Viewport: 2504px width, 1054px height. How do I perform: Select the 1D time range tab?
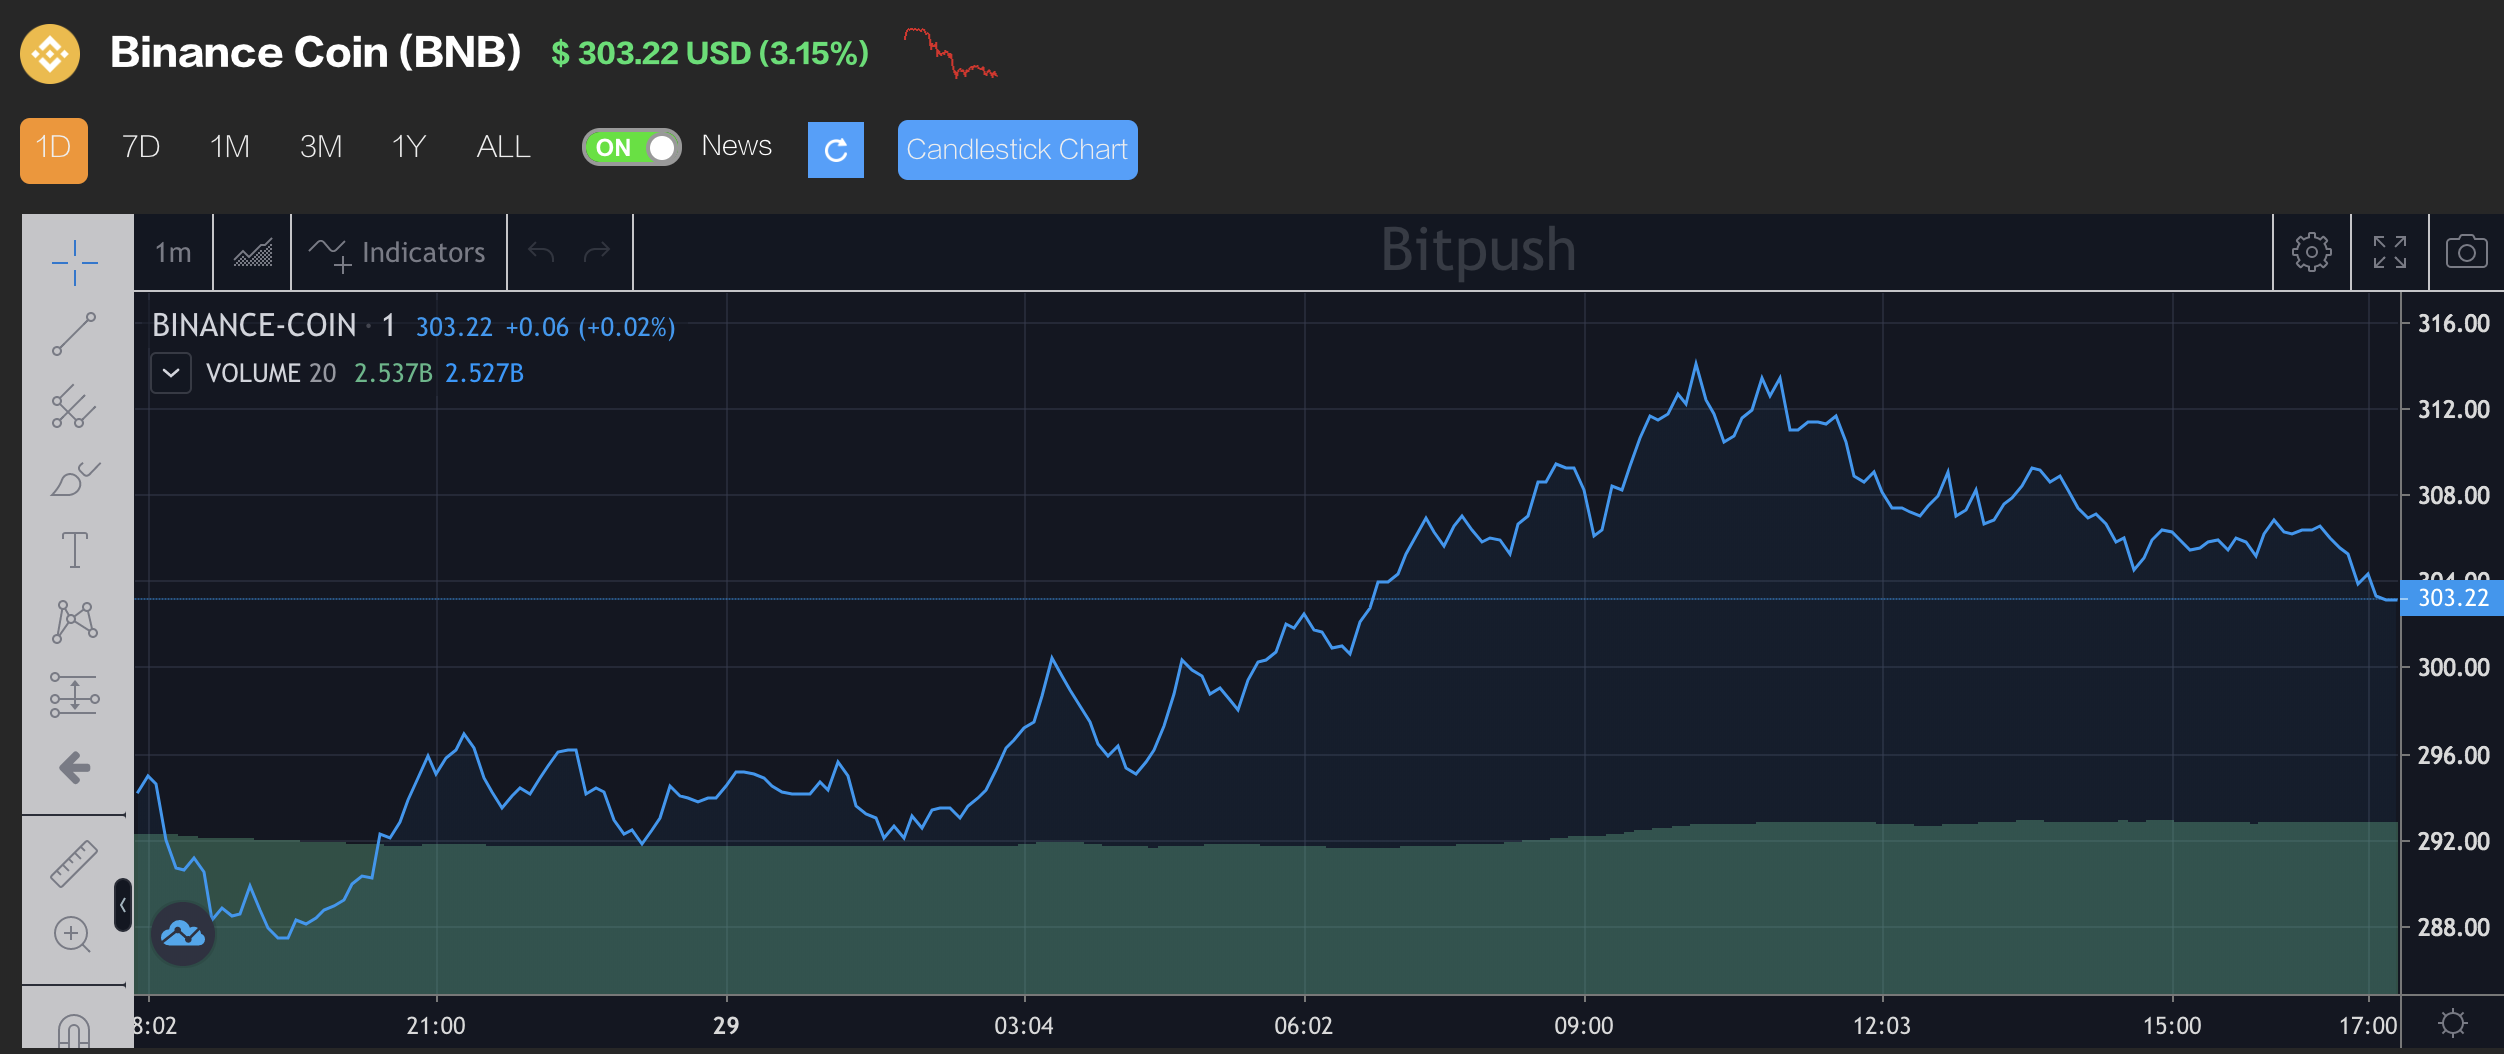click(x=54, y=150)
